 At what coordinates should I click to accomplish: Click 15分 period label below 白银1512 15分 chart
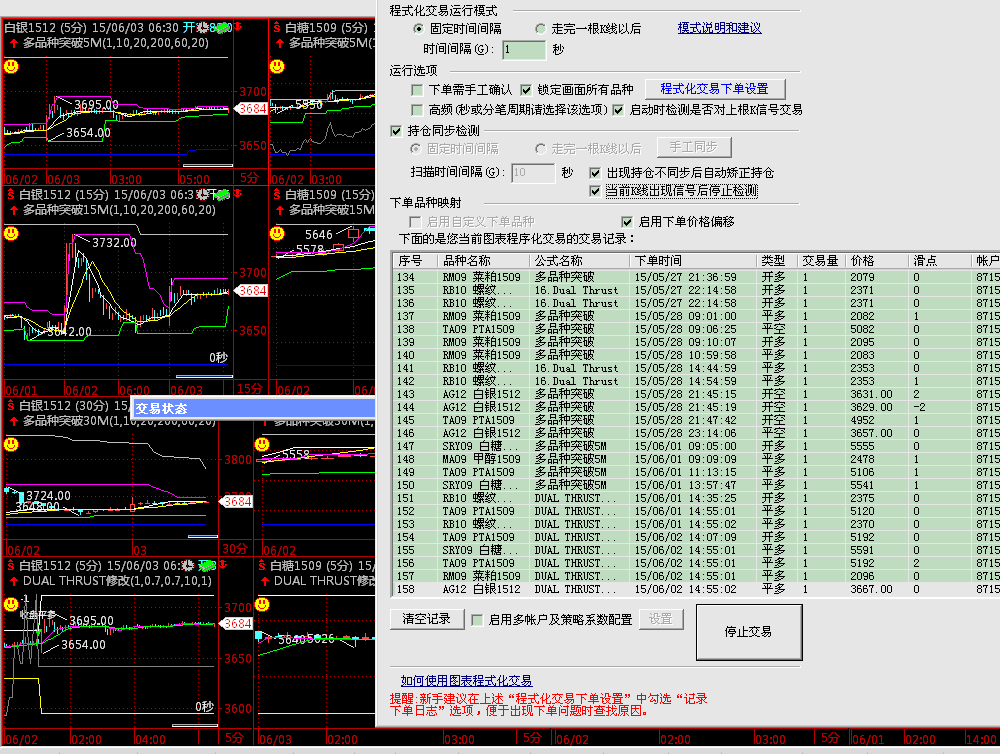[249, 388]
